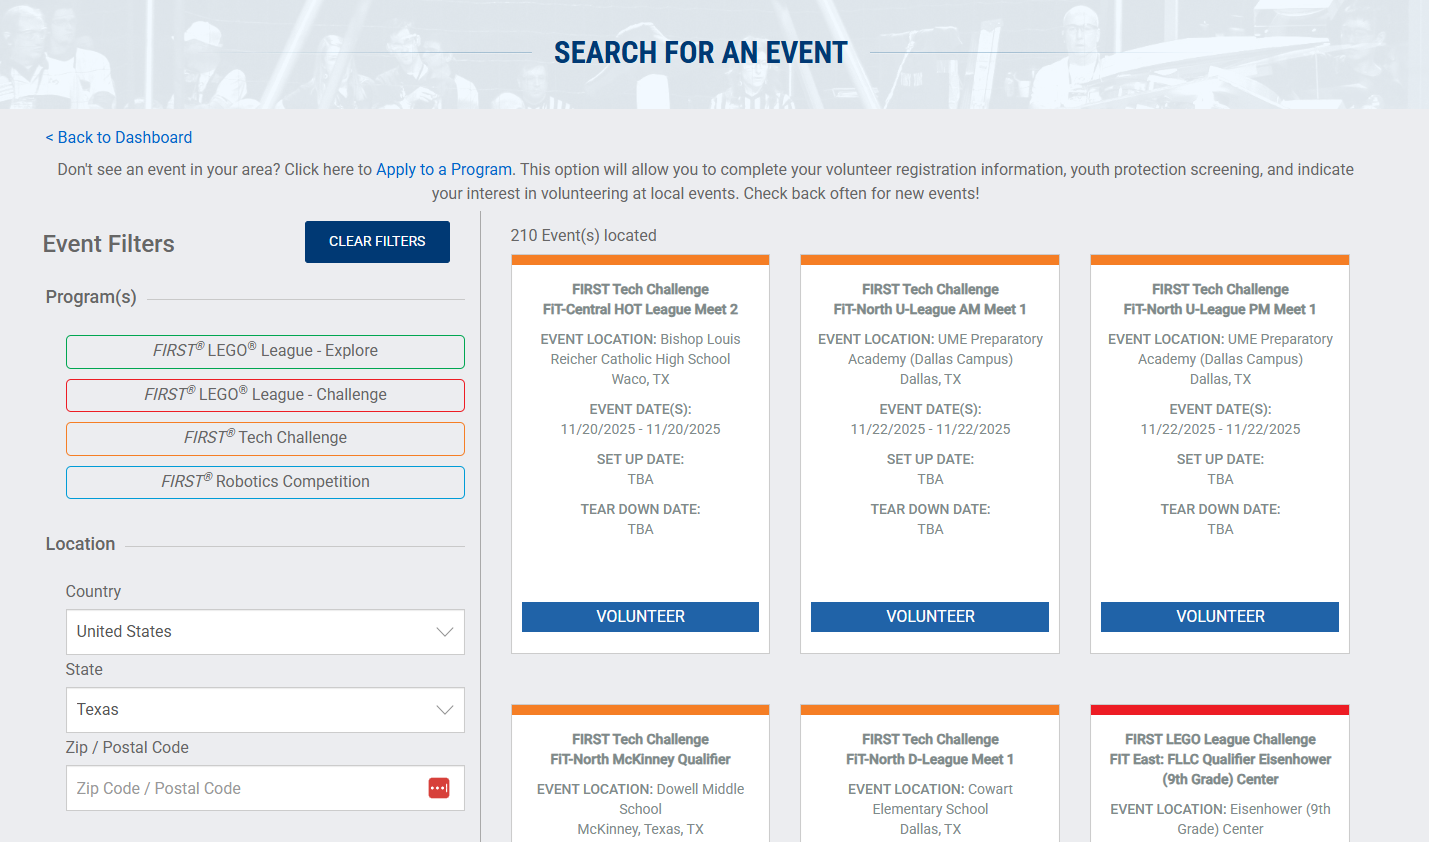Click the red icon in Zip Code field
The image size is (1429, 842).
tap(439, 788)
